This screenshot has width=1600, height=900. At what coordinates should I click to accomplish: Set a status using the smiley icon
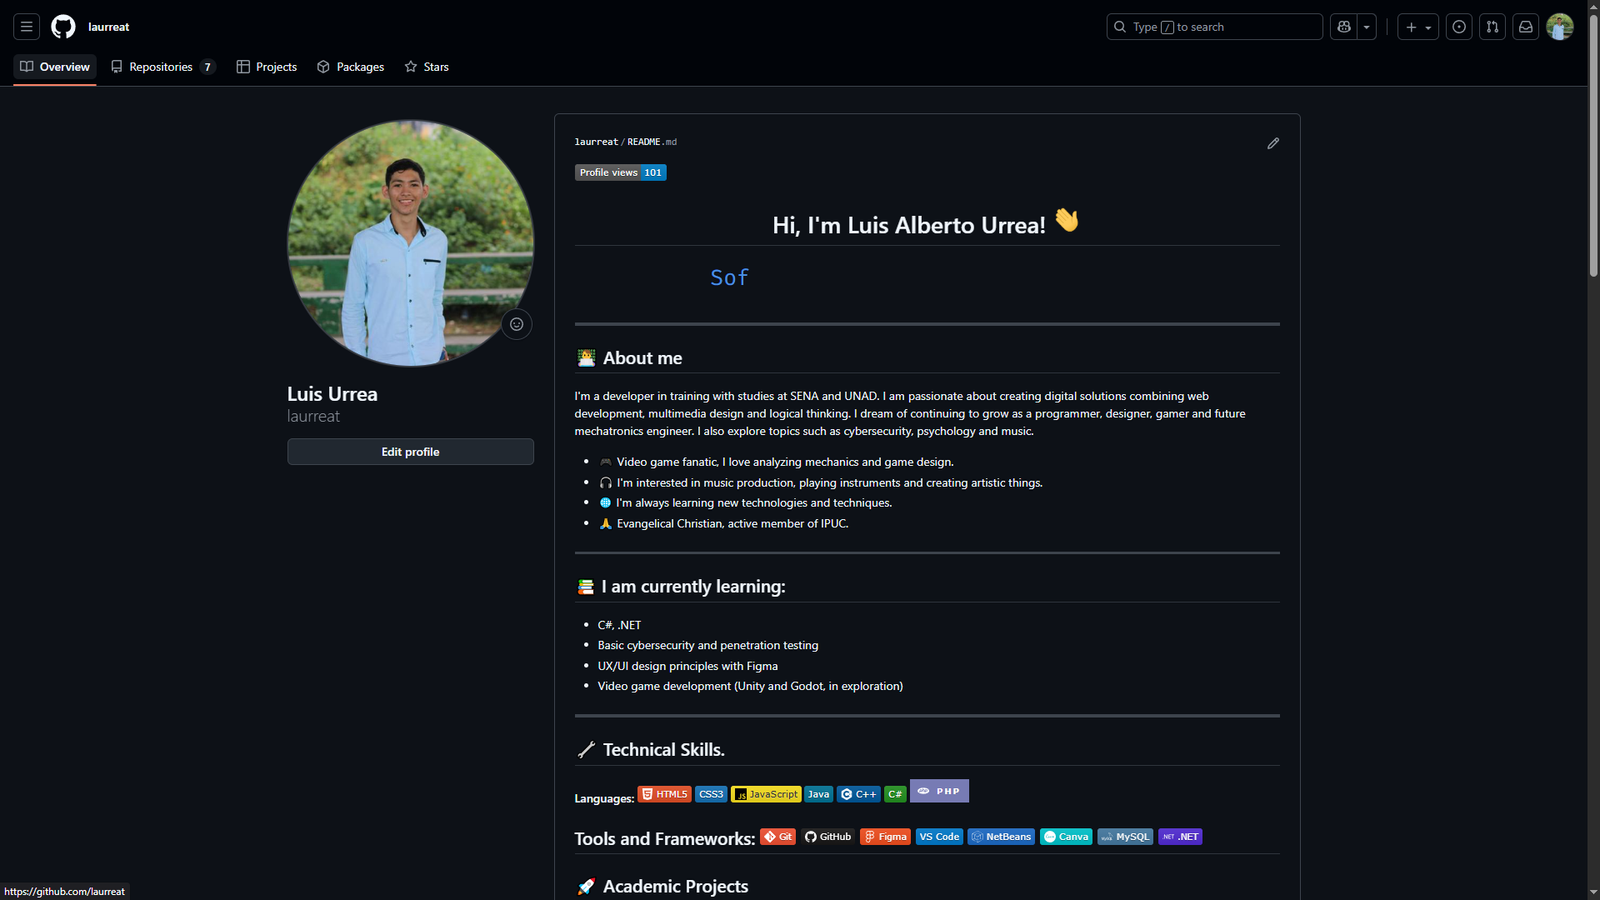(516, 324)
